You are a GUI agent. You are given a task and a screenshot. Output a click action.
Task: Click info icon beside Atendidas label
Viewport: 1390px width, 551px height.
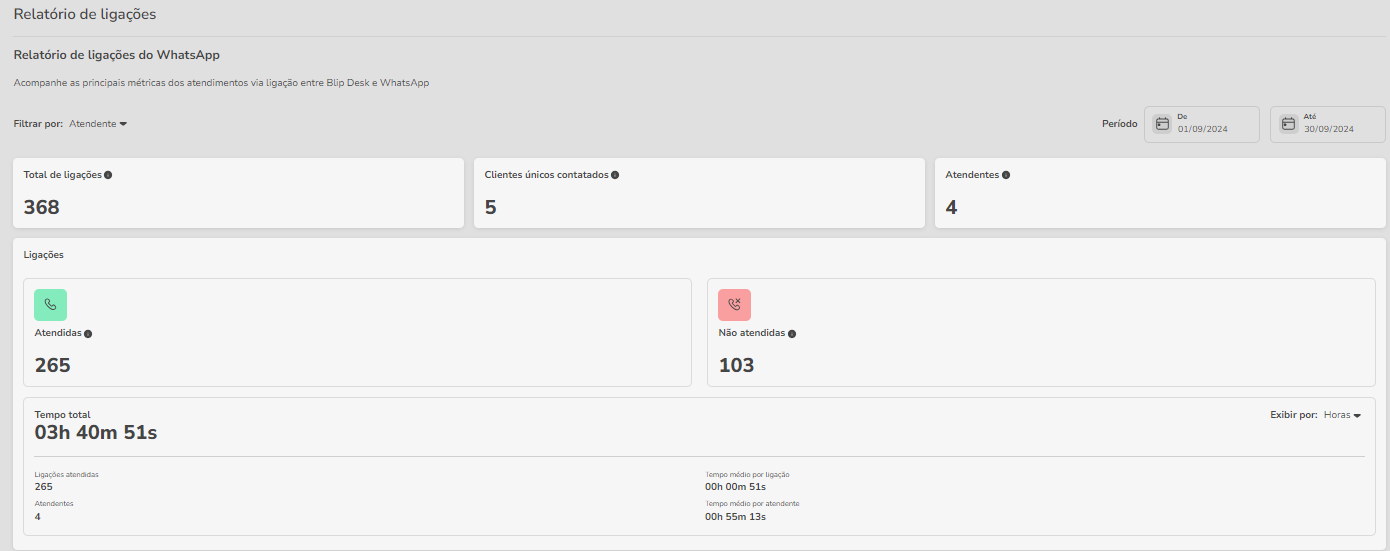(x=88, y=334)
